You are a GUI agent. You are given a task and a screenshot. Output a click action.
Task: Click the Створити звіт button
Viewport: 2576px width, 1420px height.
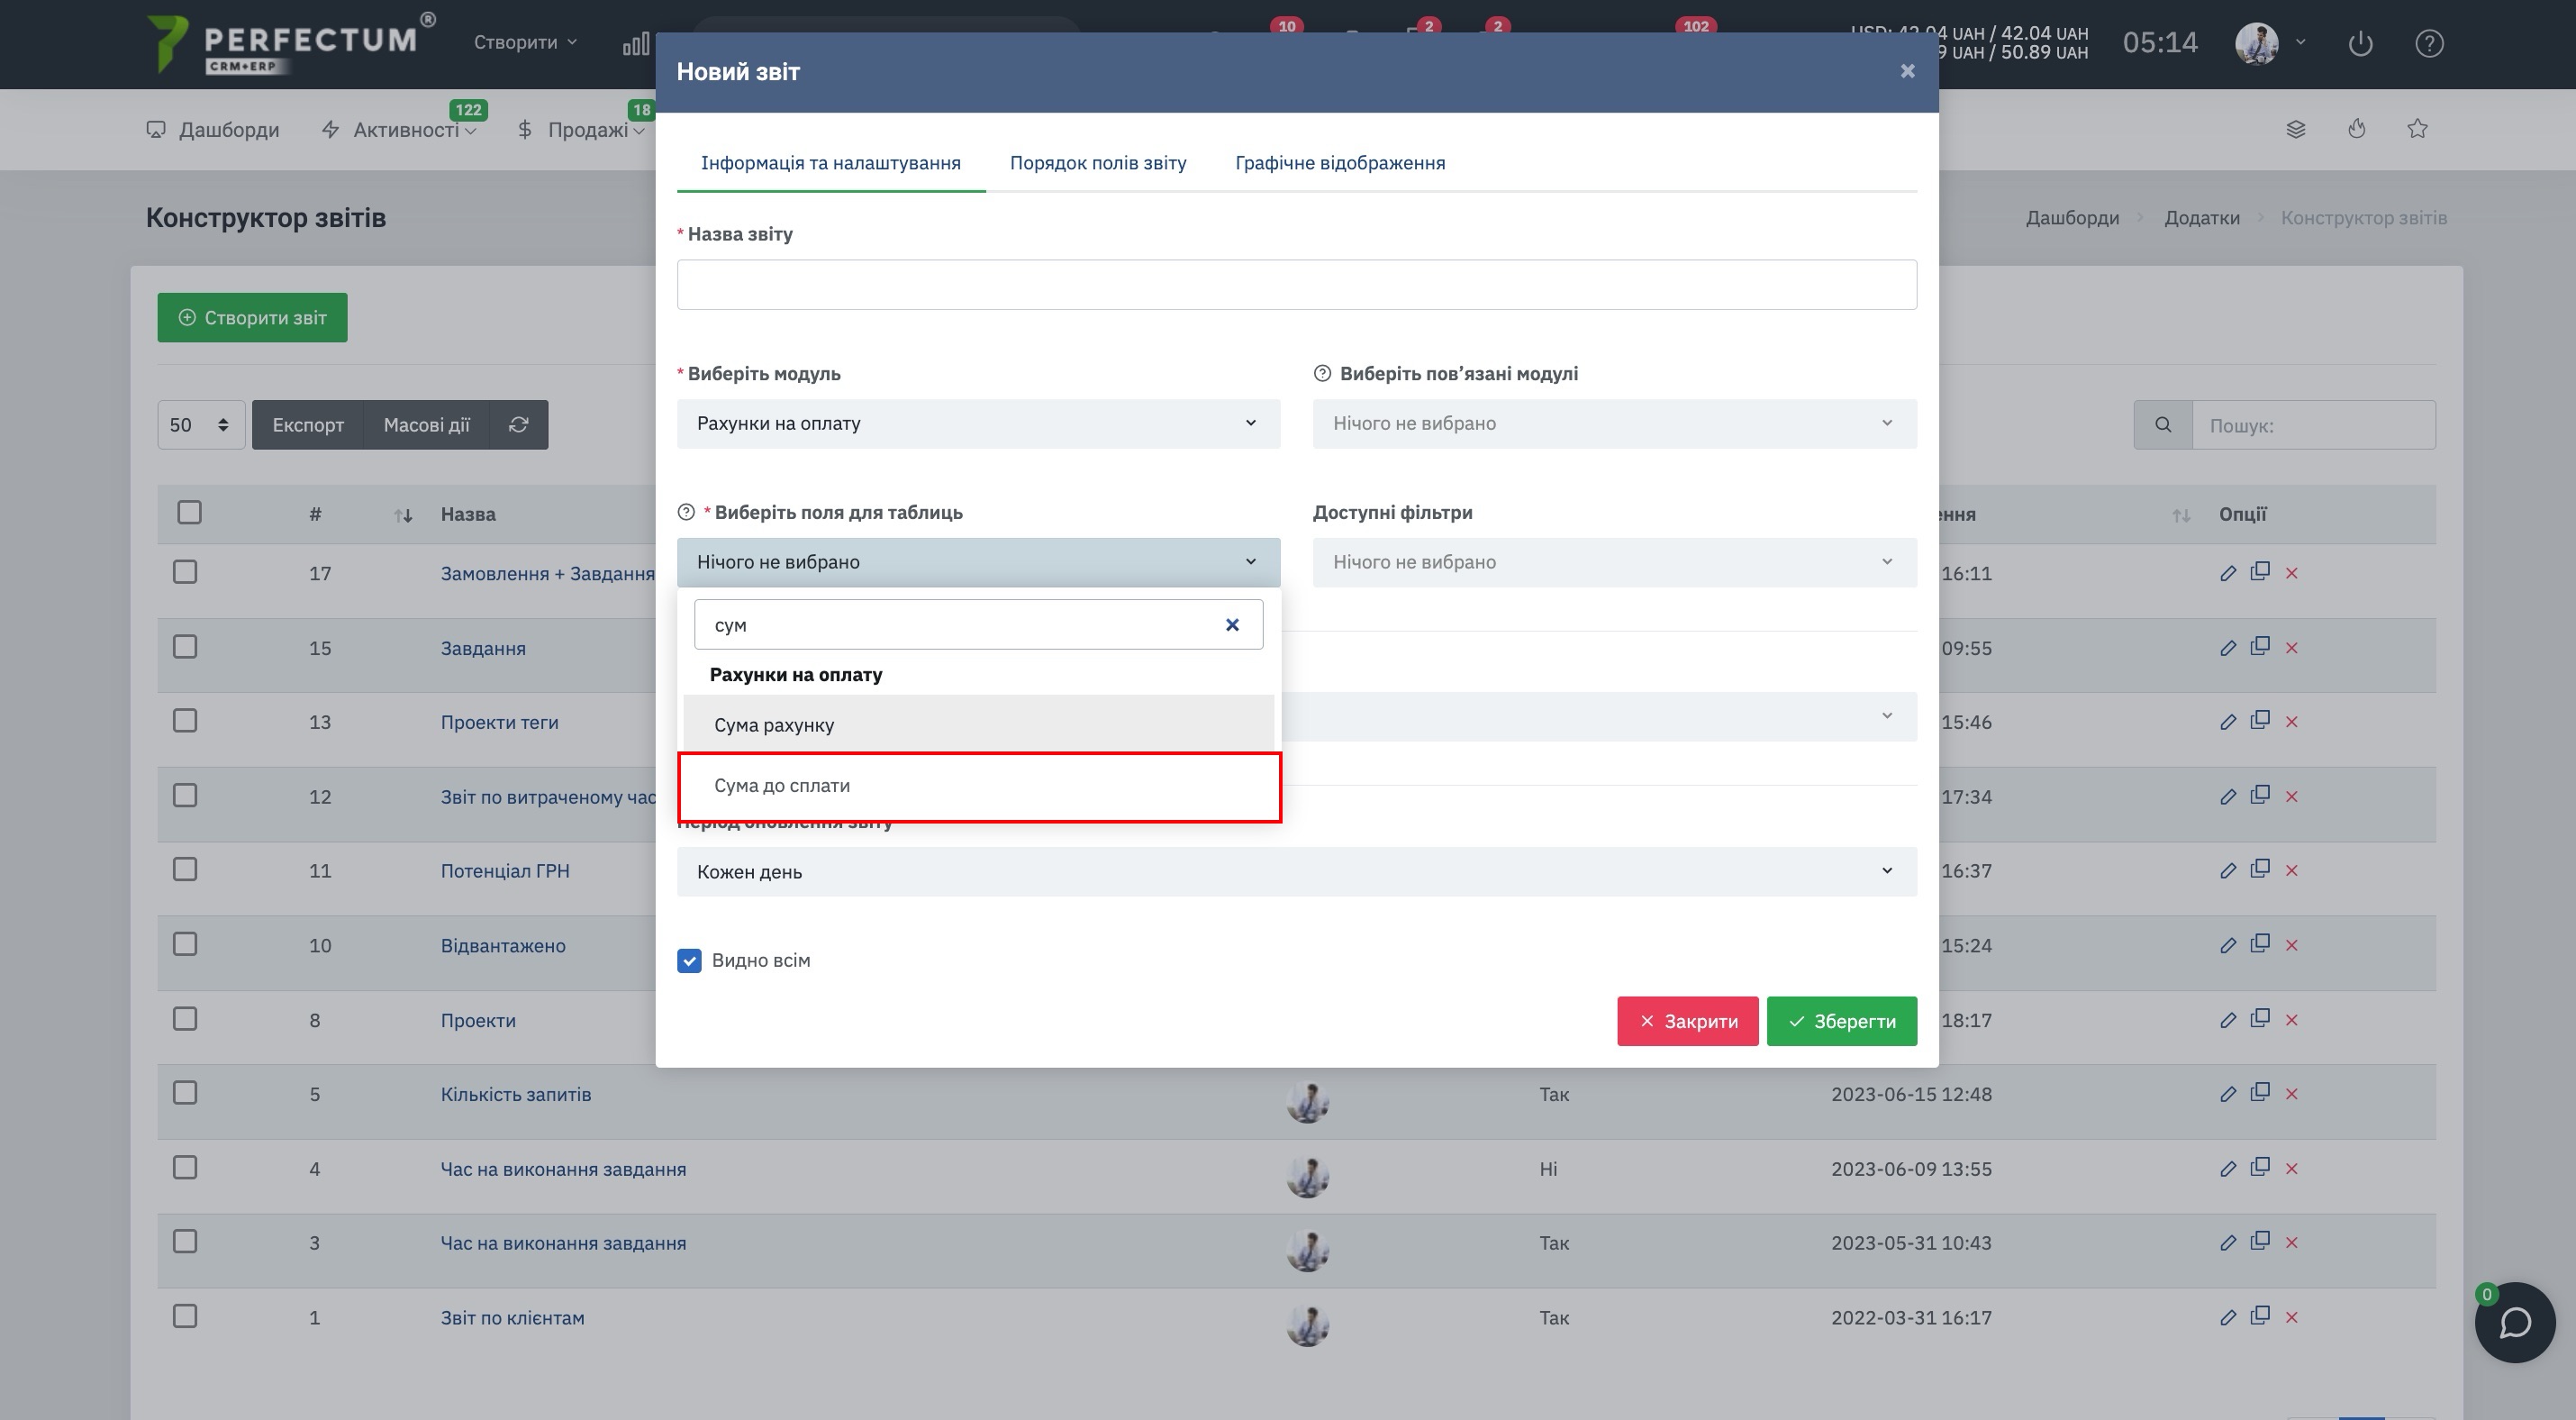pyautogui.click(x=252, y=318)
